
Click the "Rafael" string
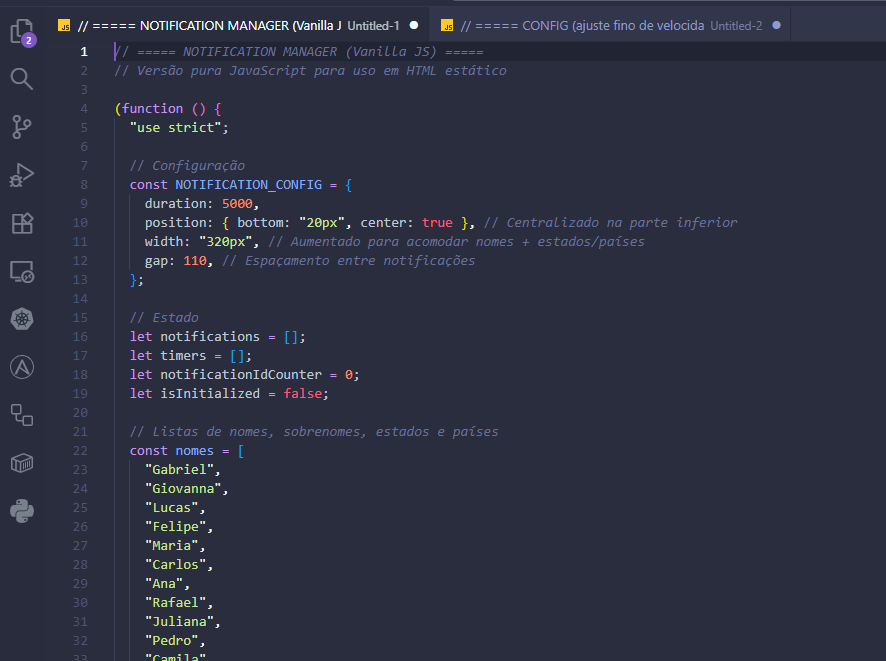coord(176,603)
